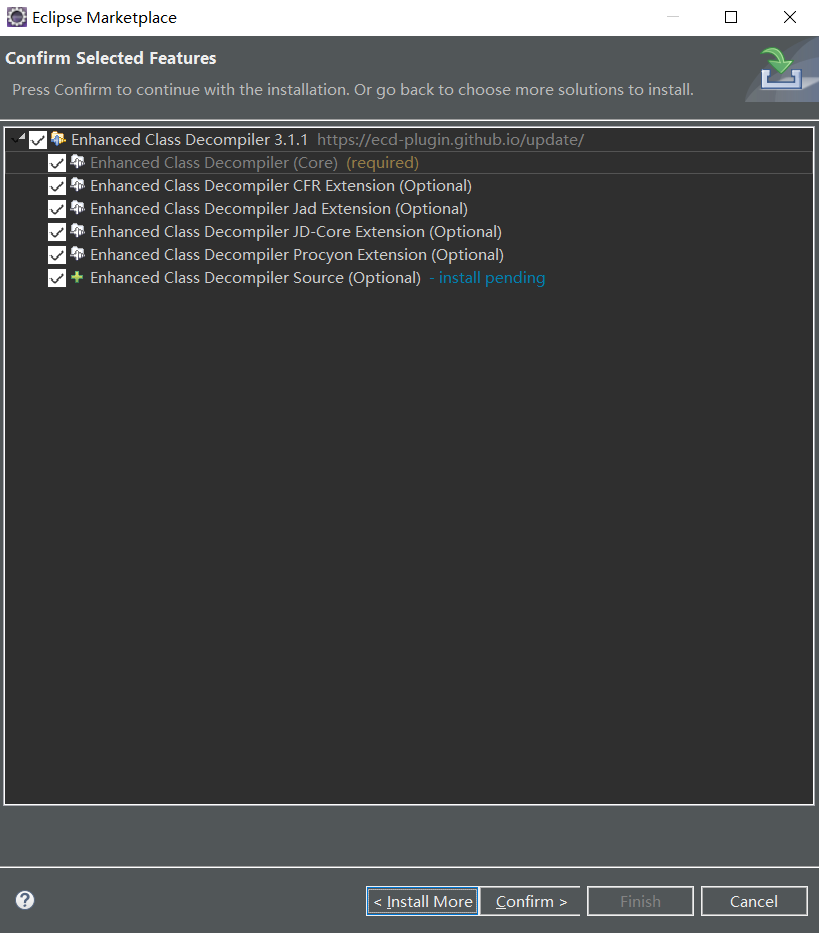This screenshot has width=819, height=933.
Task: Click the CFR Extension feature icon
Action: coord(77,185)
